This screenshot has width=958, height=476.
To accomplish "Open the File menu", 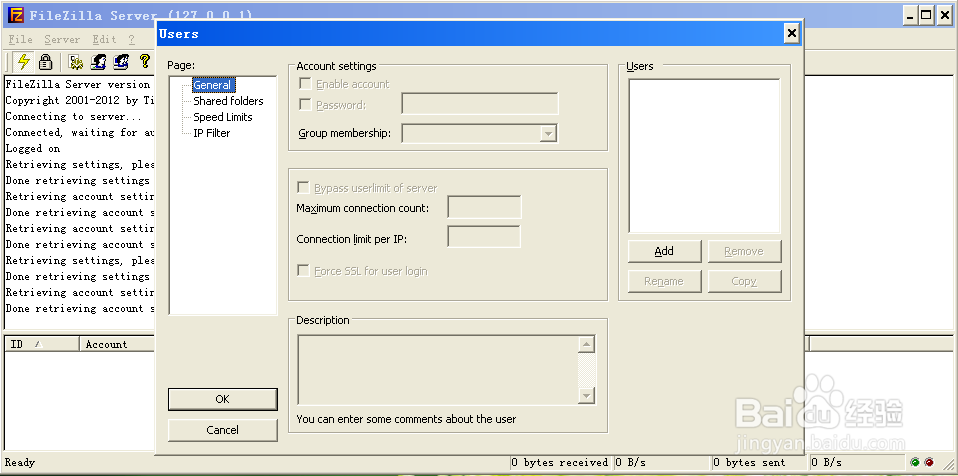I will click(x=20, y=39).
